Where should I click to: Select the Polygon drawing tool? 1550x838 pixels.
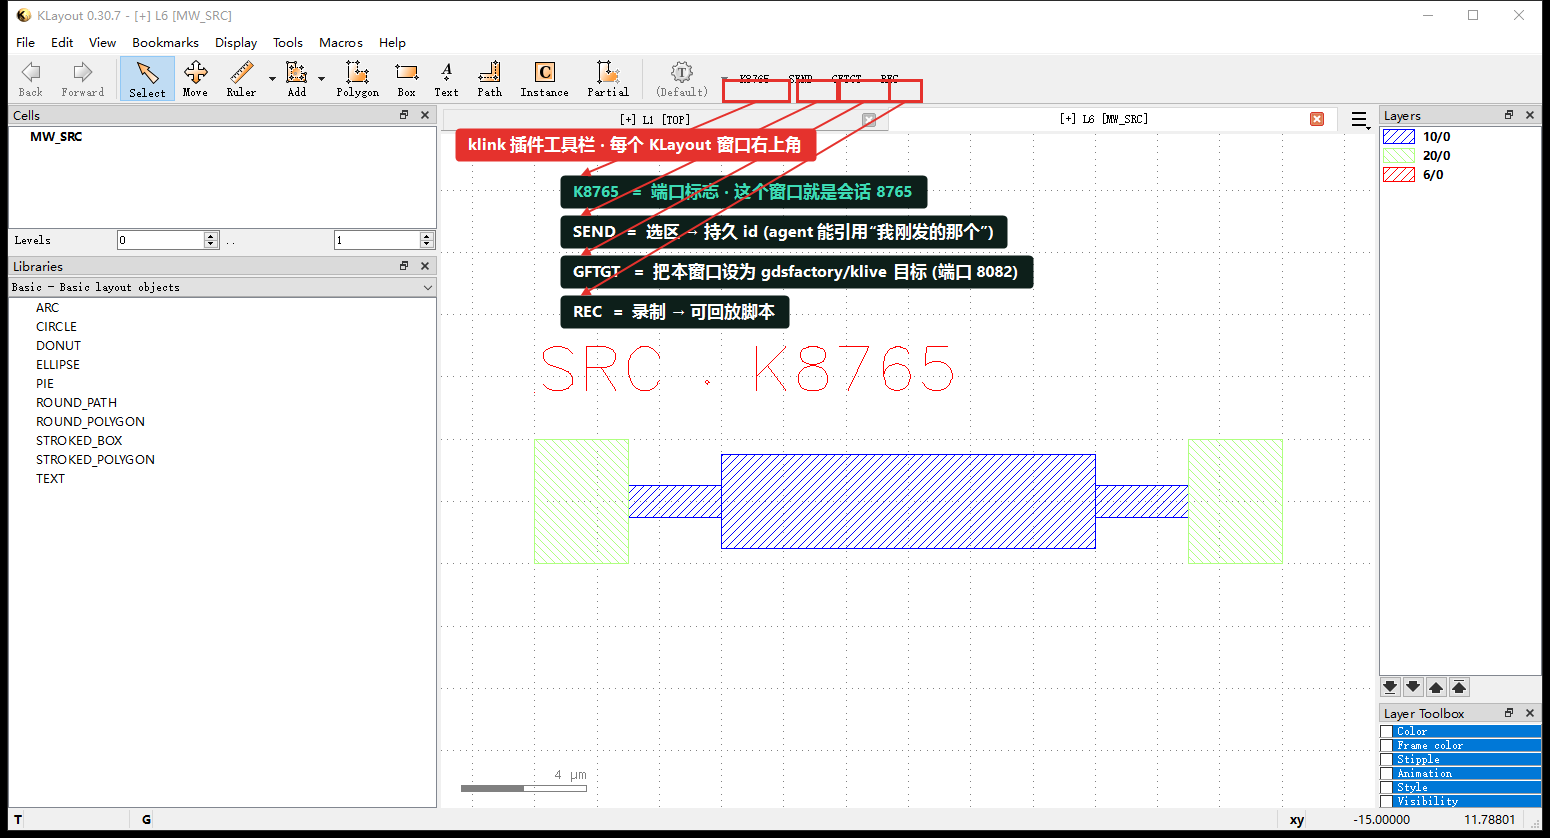pyautogui.click(x=357, y=79)
